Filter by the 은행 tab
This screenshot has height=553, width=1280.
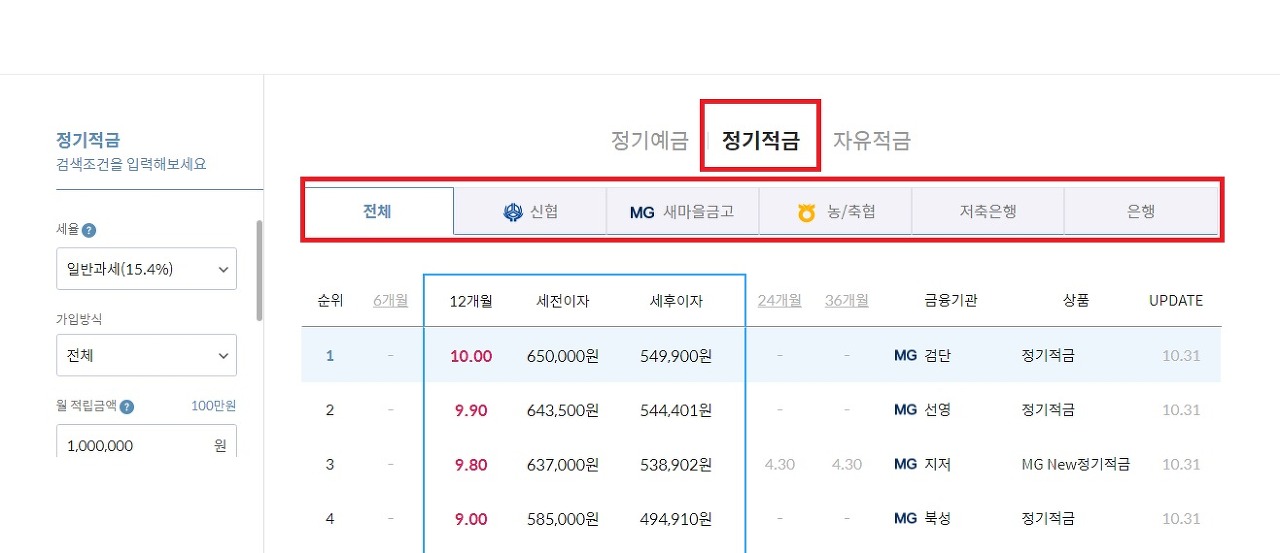(1141, 211)
